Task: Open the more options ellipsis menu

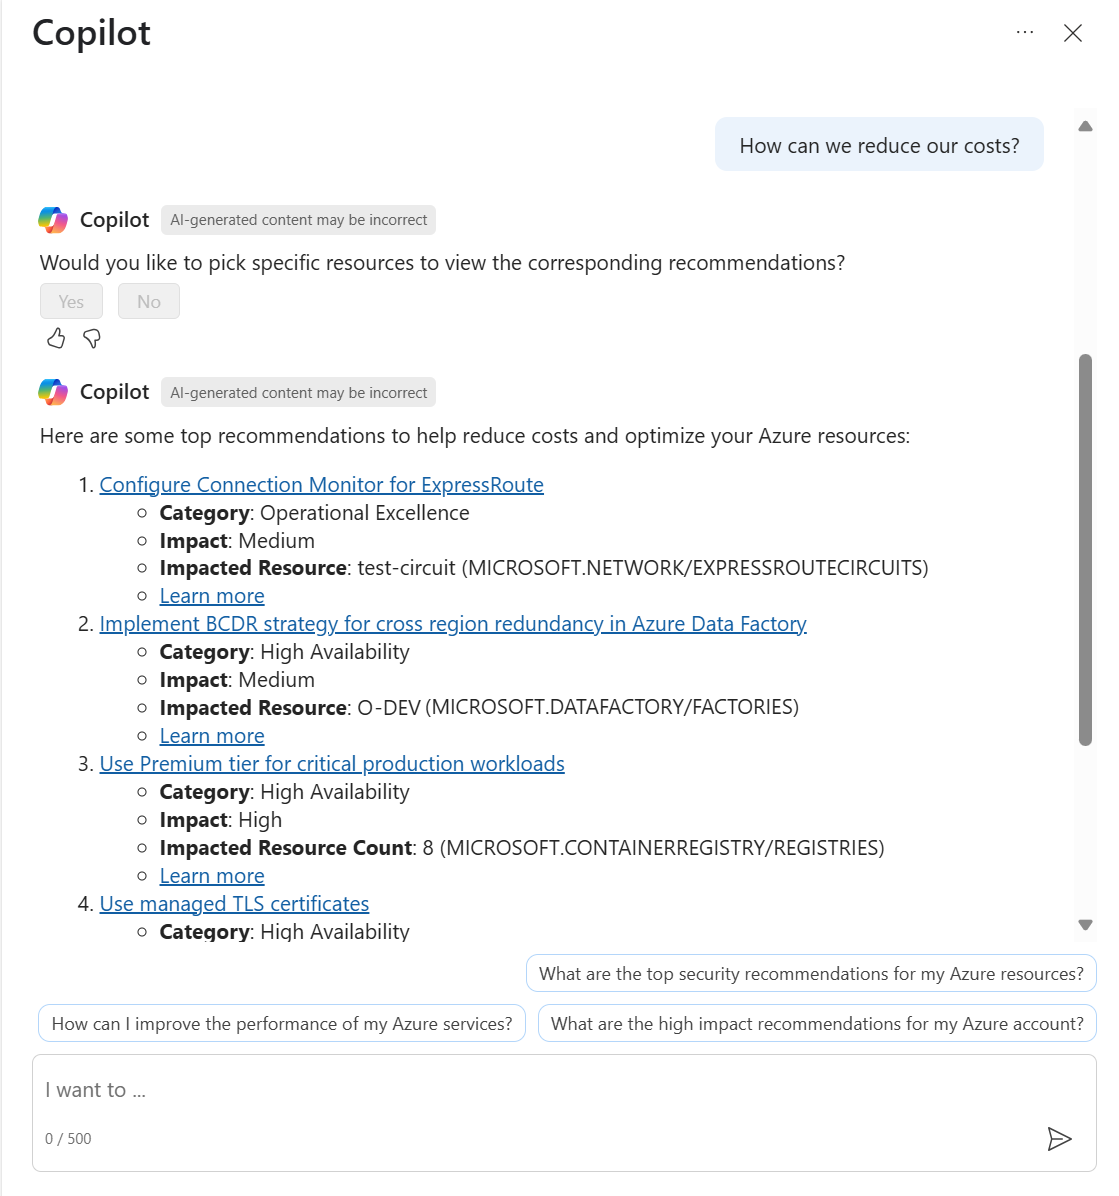Action: coord(1025,32)
